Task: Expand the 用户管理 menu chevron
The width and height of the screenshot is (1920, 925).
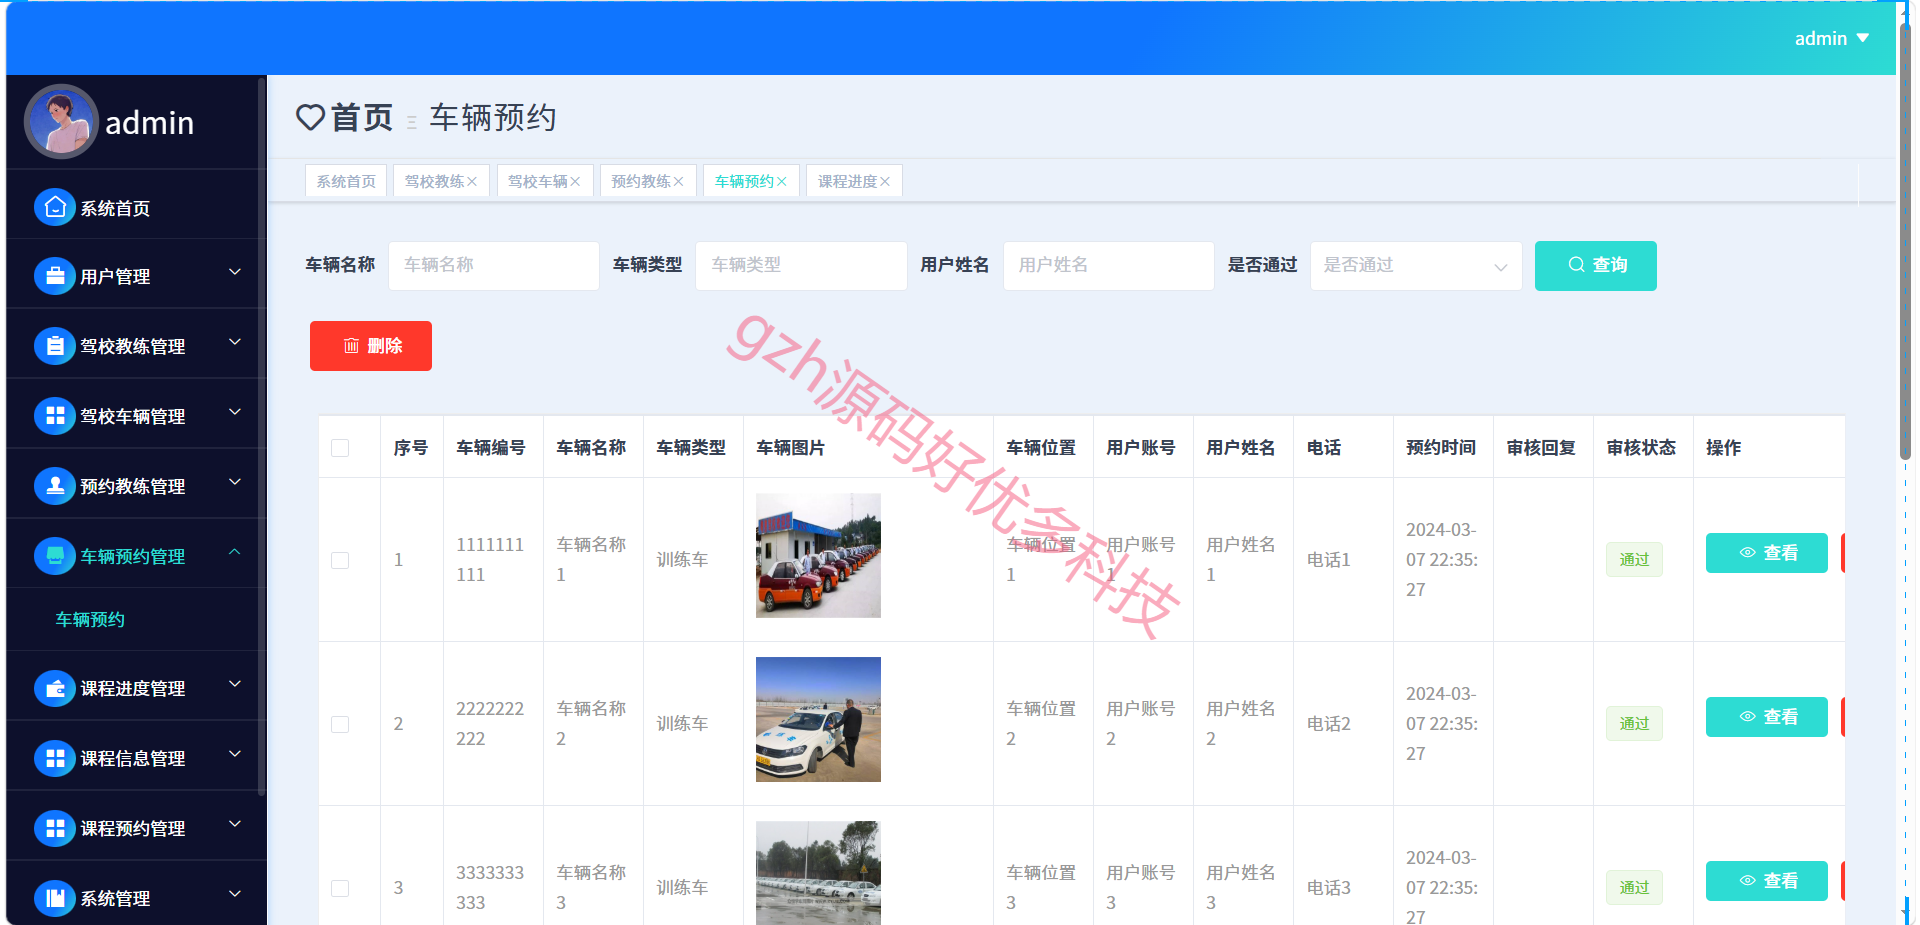Action: click(235, 272)
